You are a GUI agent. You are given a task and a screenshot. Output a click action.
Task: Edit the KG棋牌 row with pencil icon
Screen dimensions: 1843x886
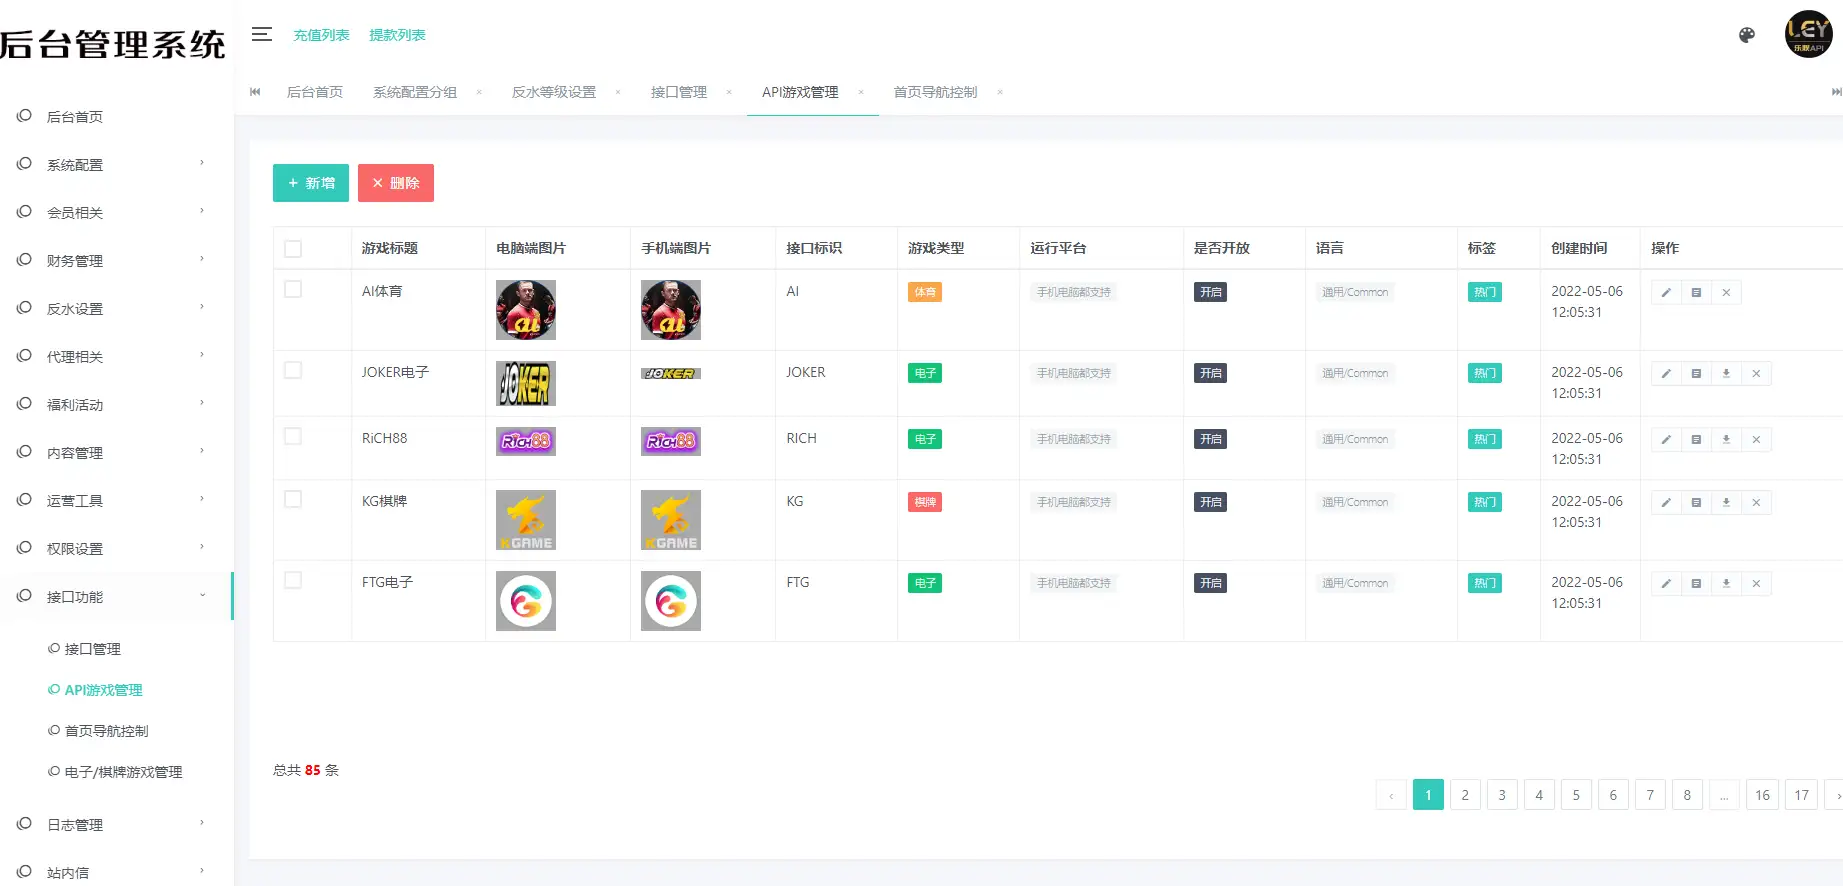click(x=1666, y=502)
